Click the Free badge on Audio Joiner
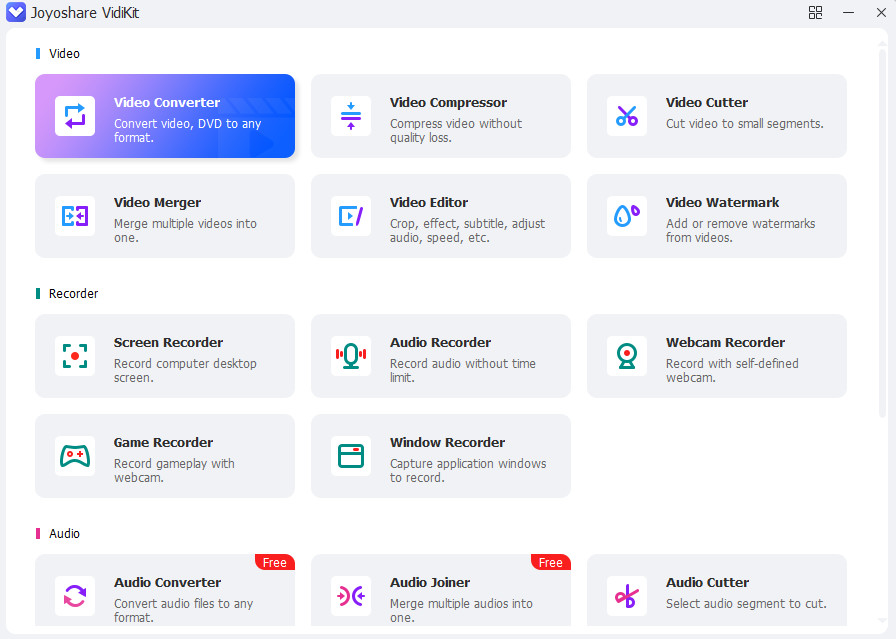This screenshot has height=639, width=896. point(551,562)
